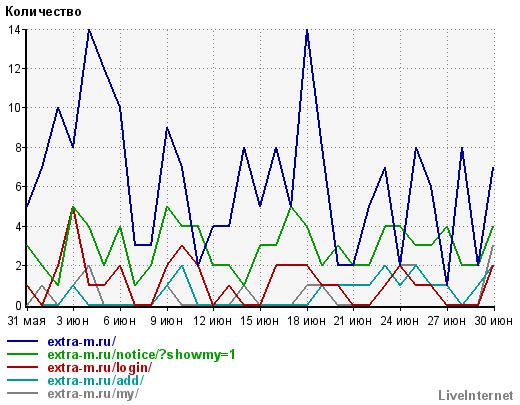Click the 9 июн date label
The image size is (520, 405).
[166, 321]
